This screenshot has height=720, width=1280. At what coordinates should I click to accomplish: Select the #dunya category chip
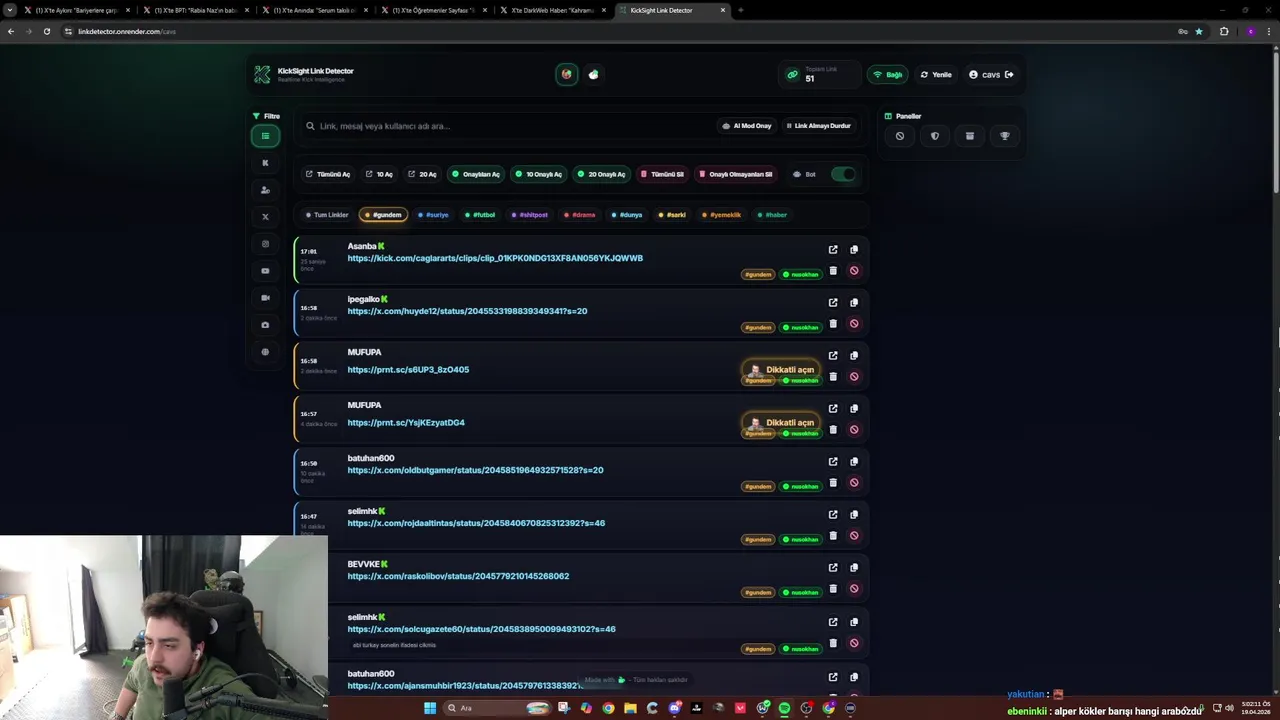(x=627, y=215)
